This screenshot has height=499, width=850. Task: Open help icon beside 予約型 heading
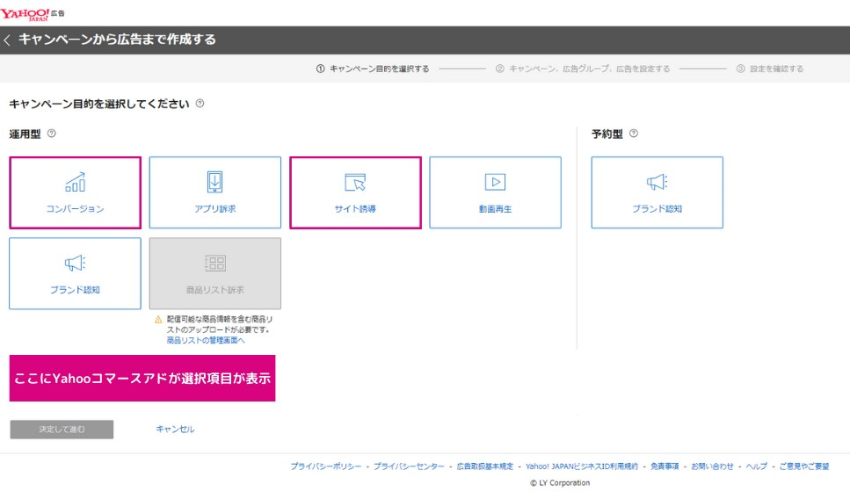click(633, 133)
